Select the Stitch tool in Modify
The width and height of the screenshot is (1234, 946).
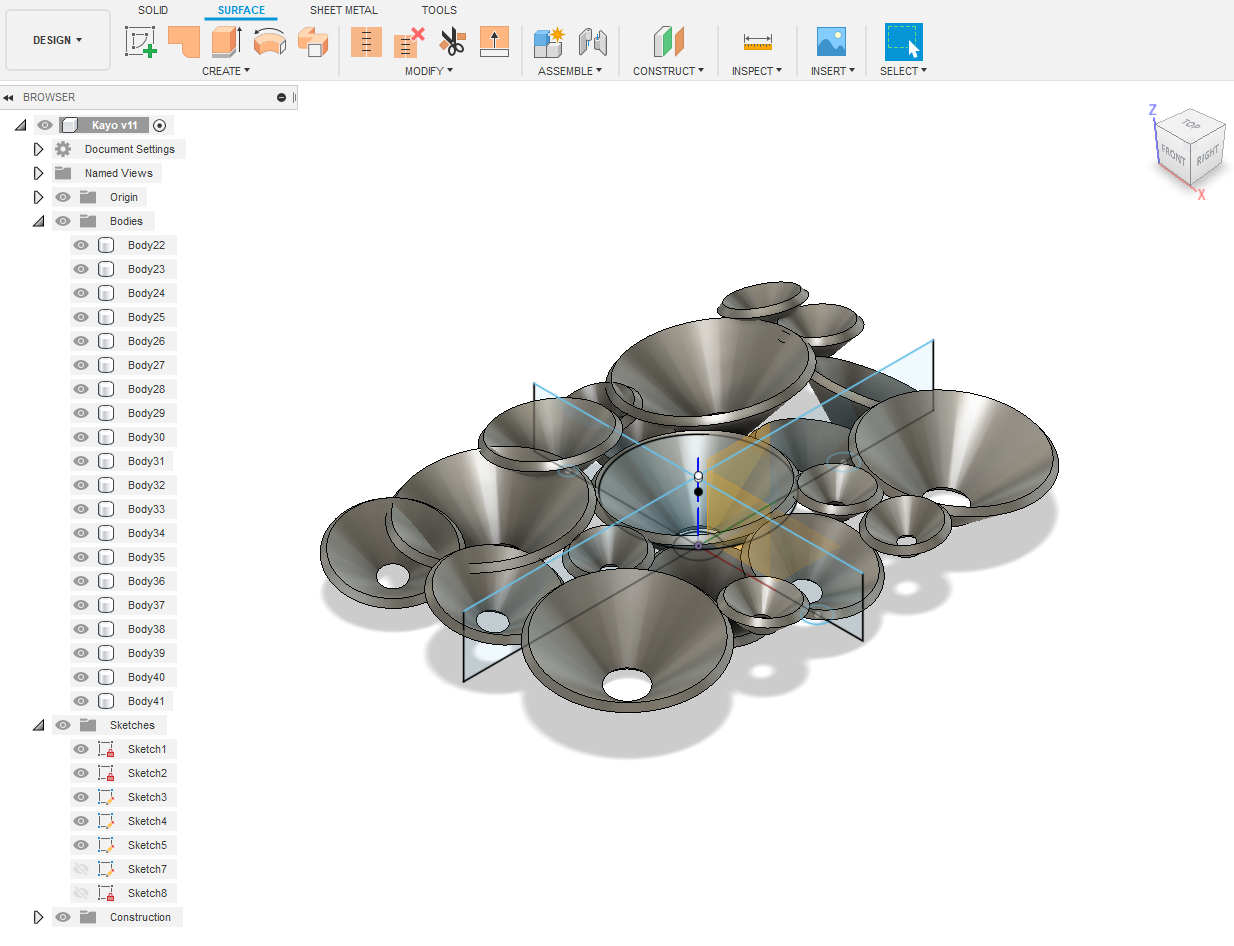click(366, 41)
